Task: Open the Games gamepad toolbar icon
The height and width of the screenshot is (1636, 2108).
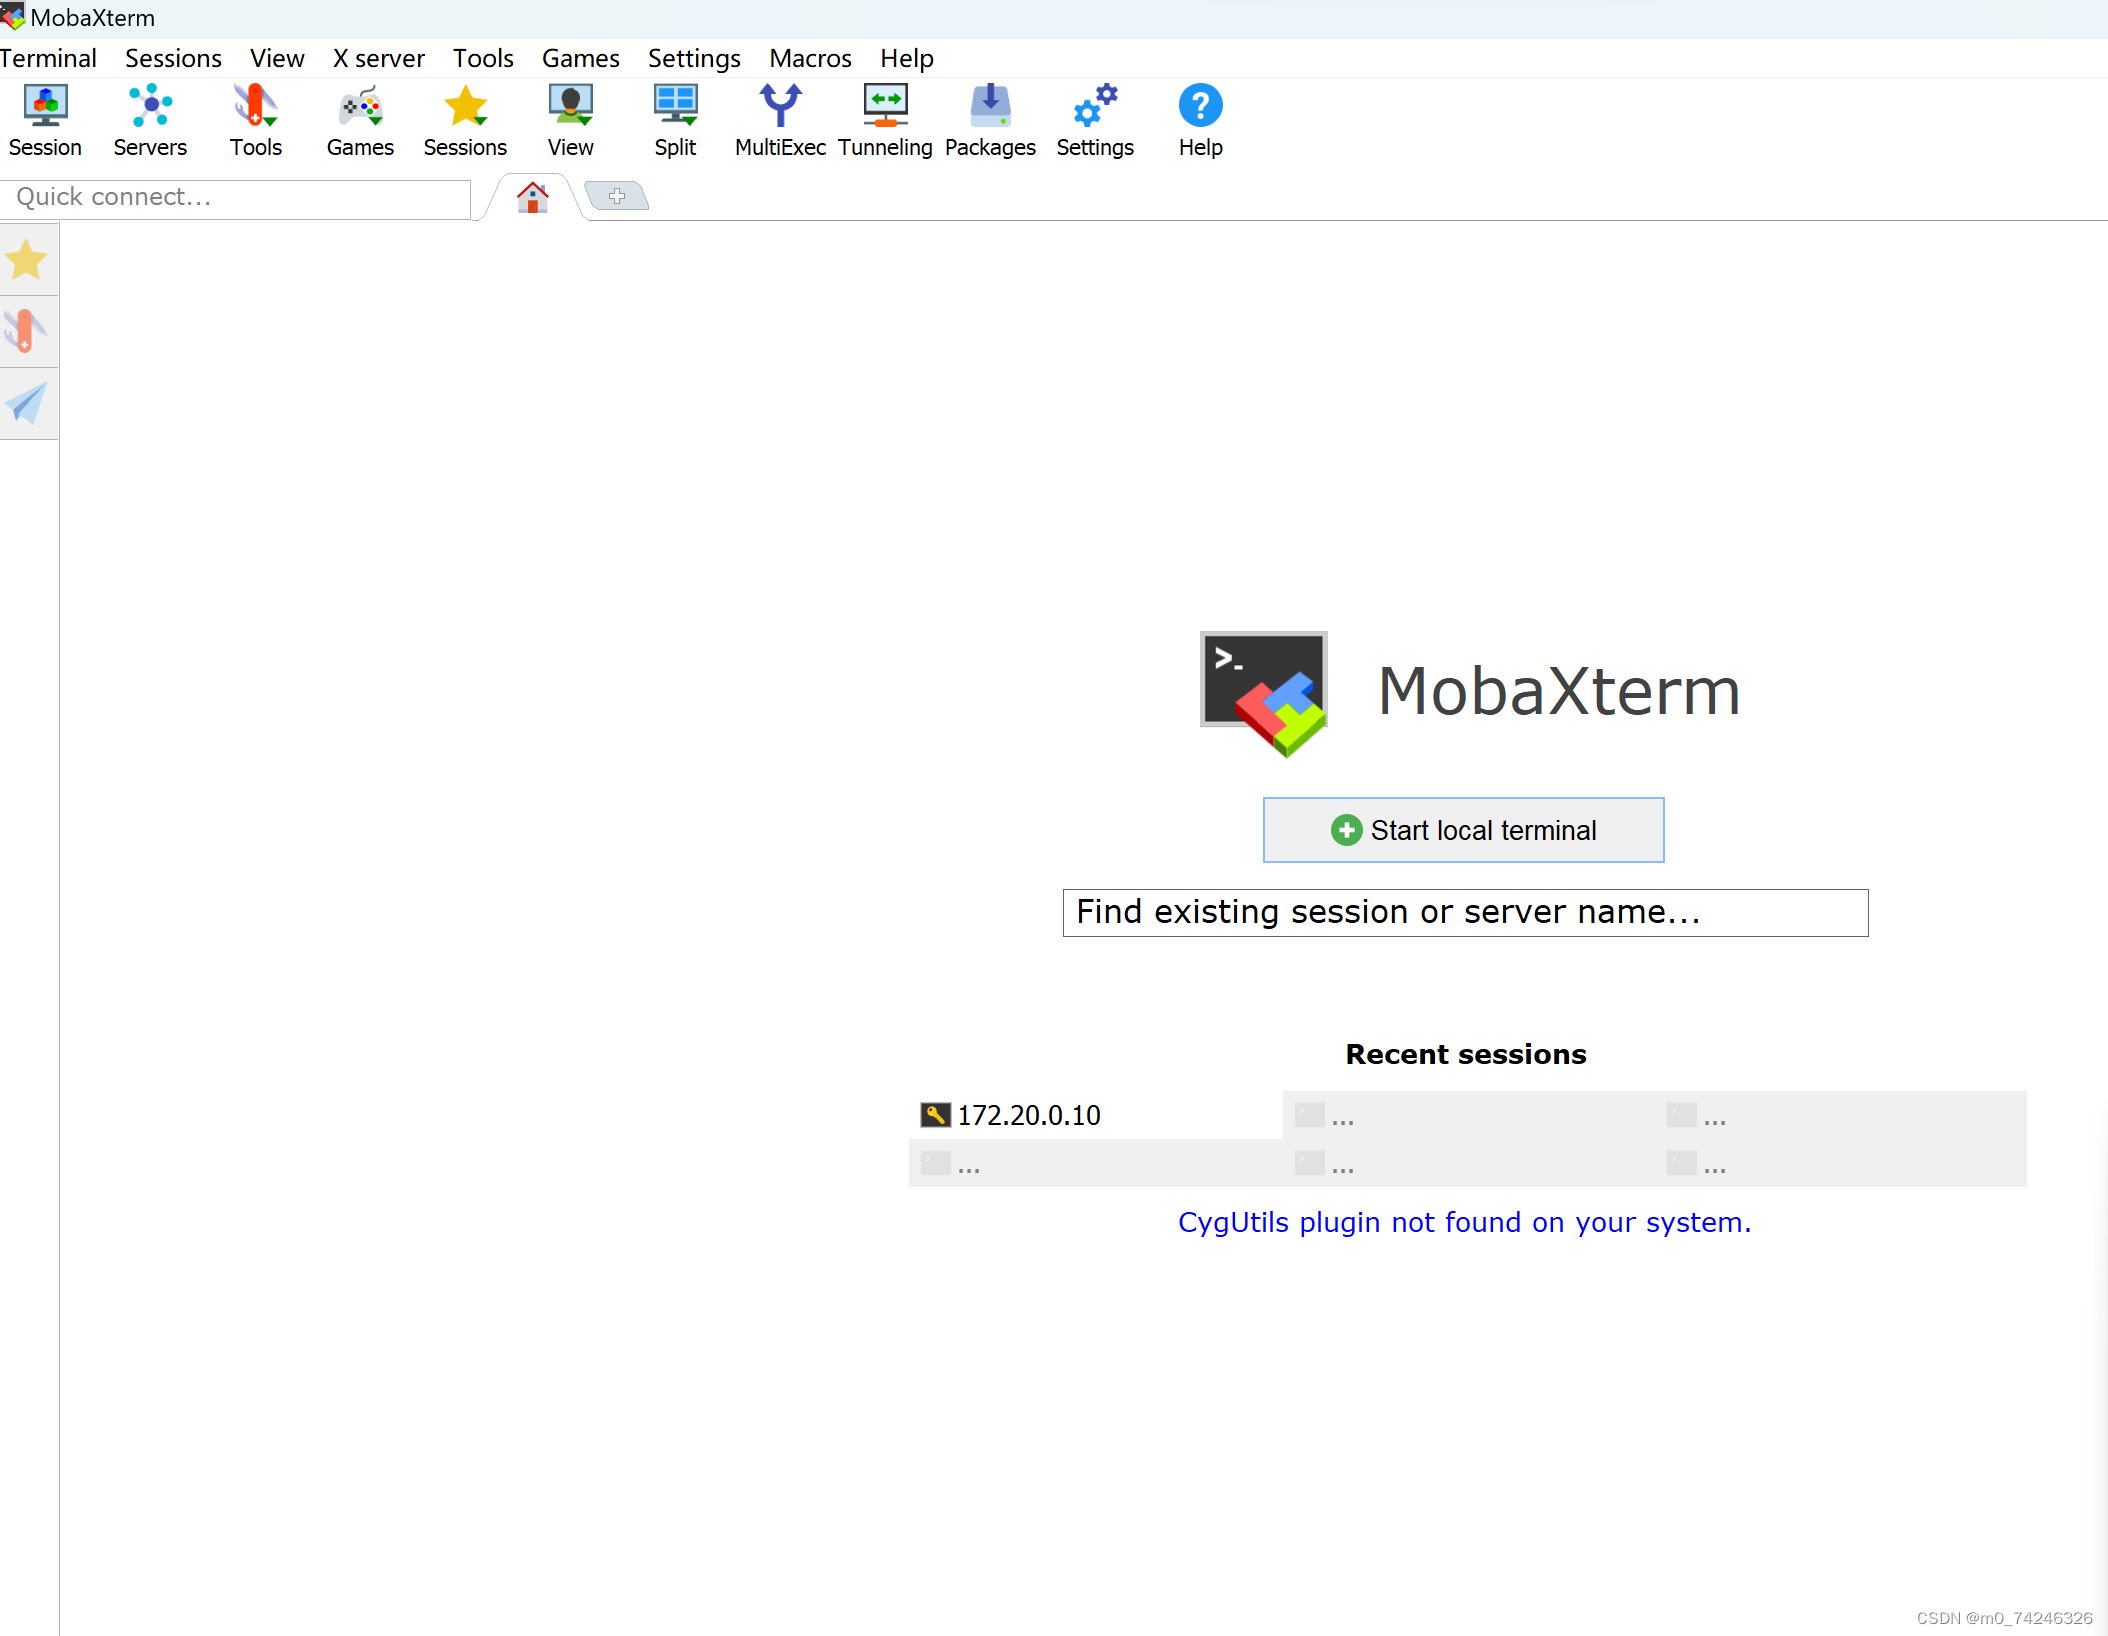Action: [360, 120]
